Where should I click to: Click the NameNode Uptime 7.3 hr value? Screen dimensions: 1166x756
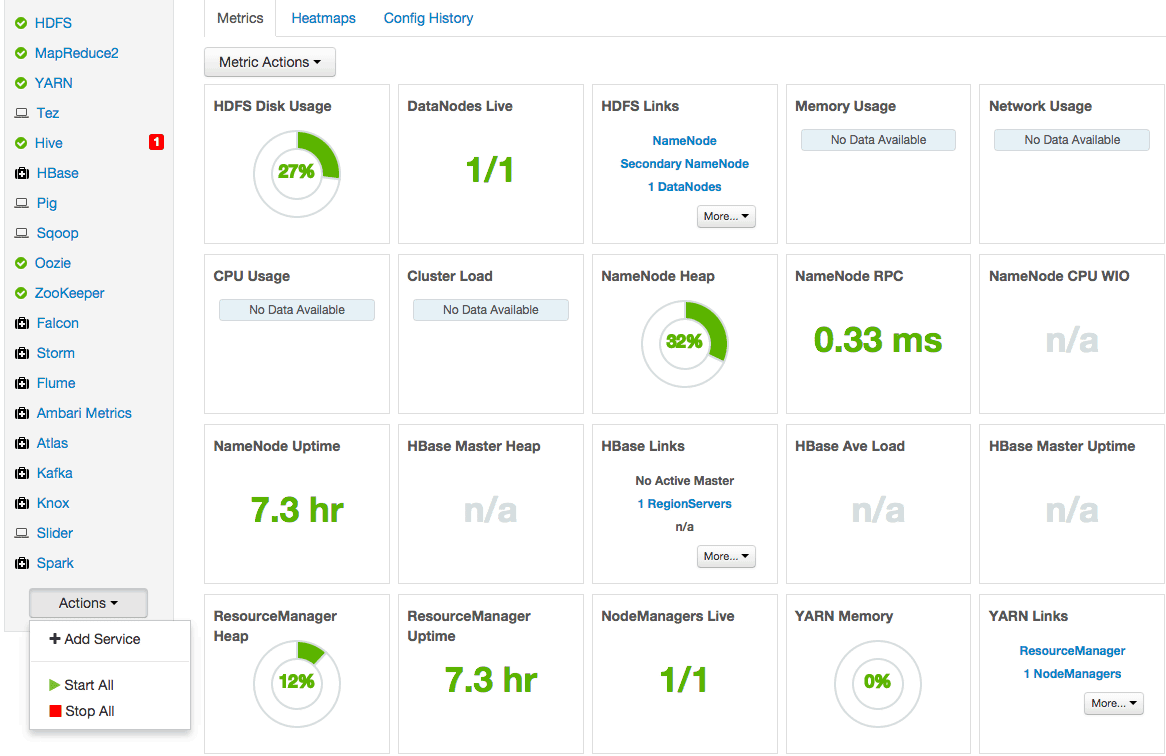click(x=297, y=511)
